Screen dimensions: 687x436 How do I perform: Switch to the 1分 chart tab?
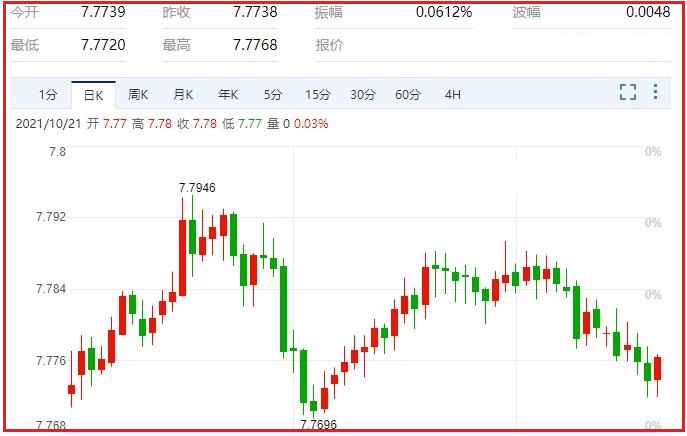[x=48, y=95]
